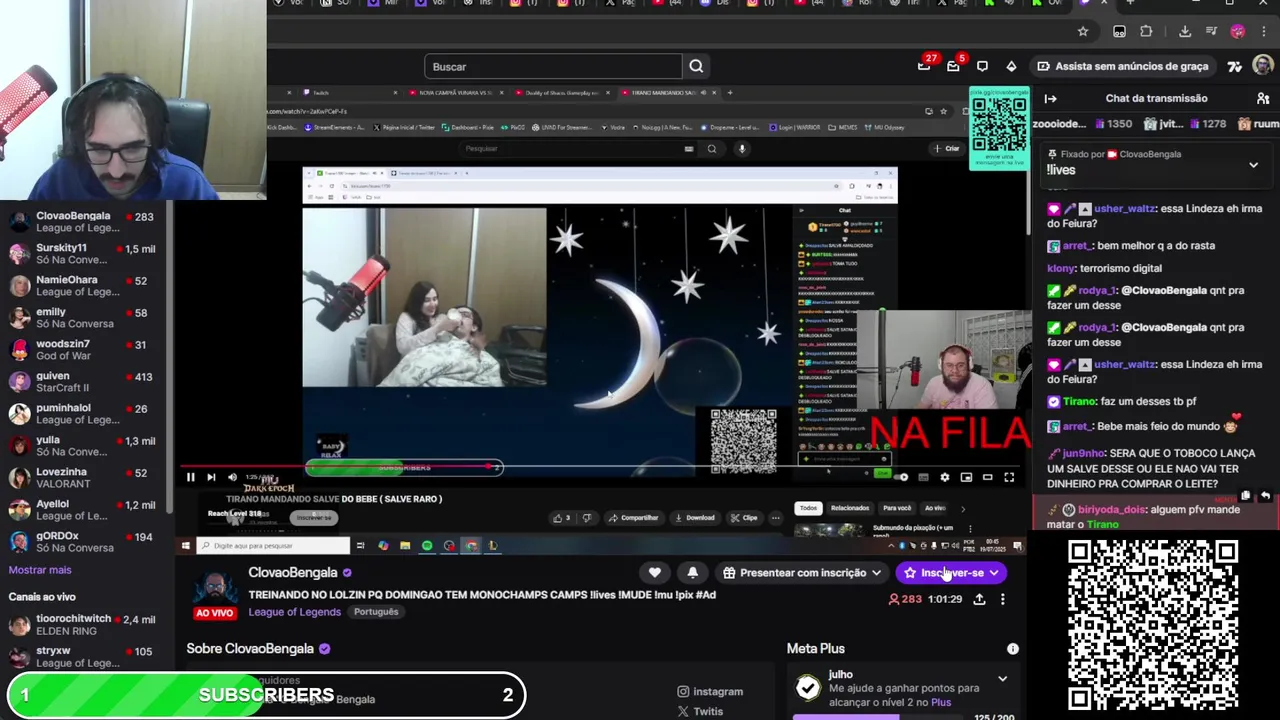Expand the pinned !lives chat message

(1253, 165)
